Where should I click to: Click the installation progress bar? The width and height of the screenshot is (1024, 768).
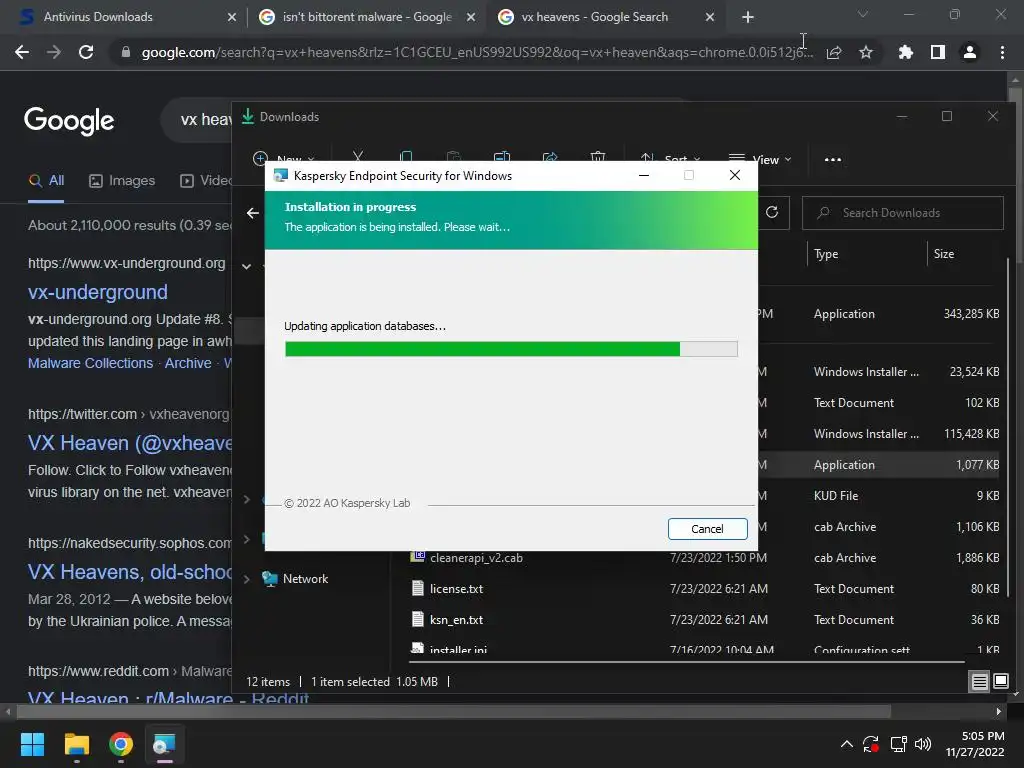tap(511, 349)
